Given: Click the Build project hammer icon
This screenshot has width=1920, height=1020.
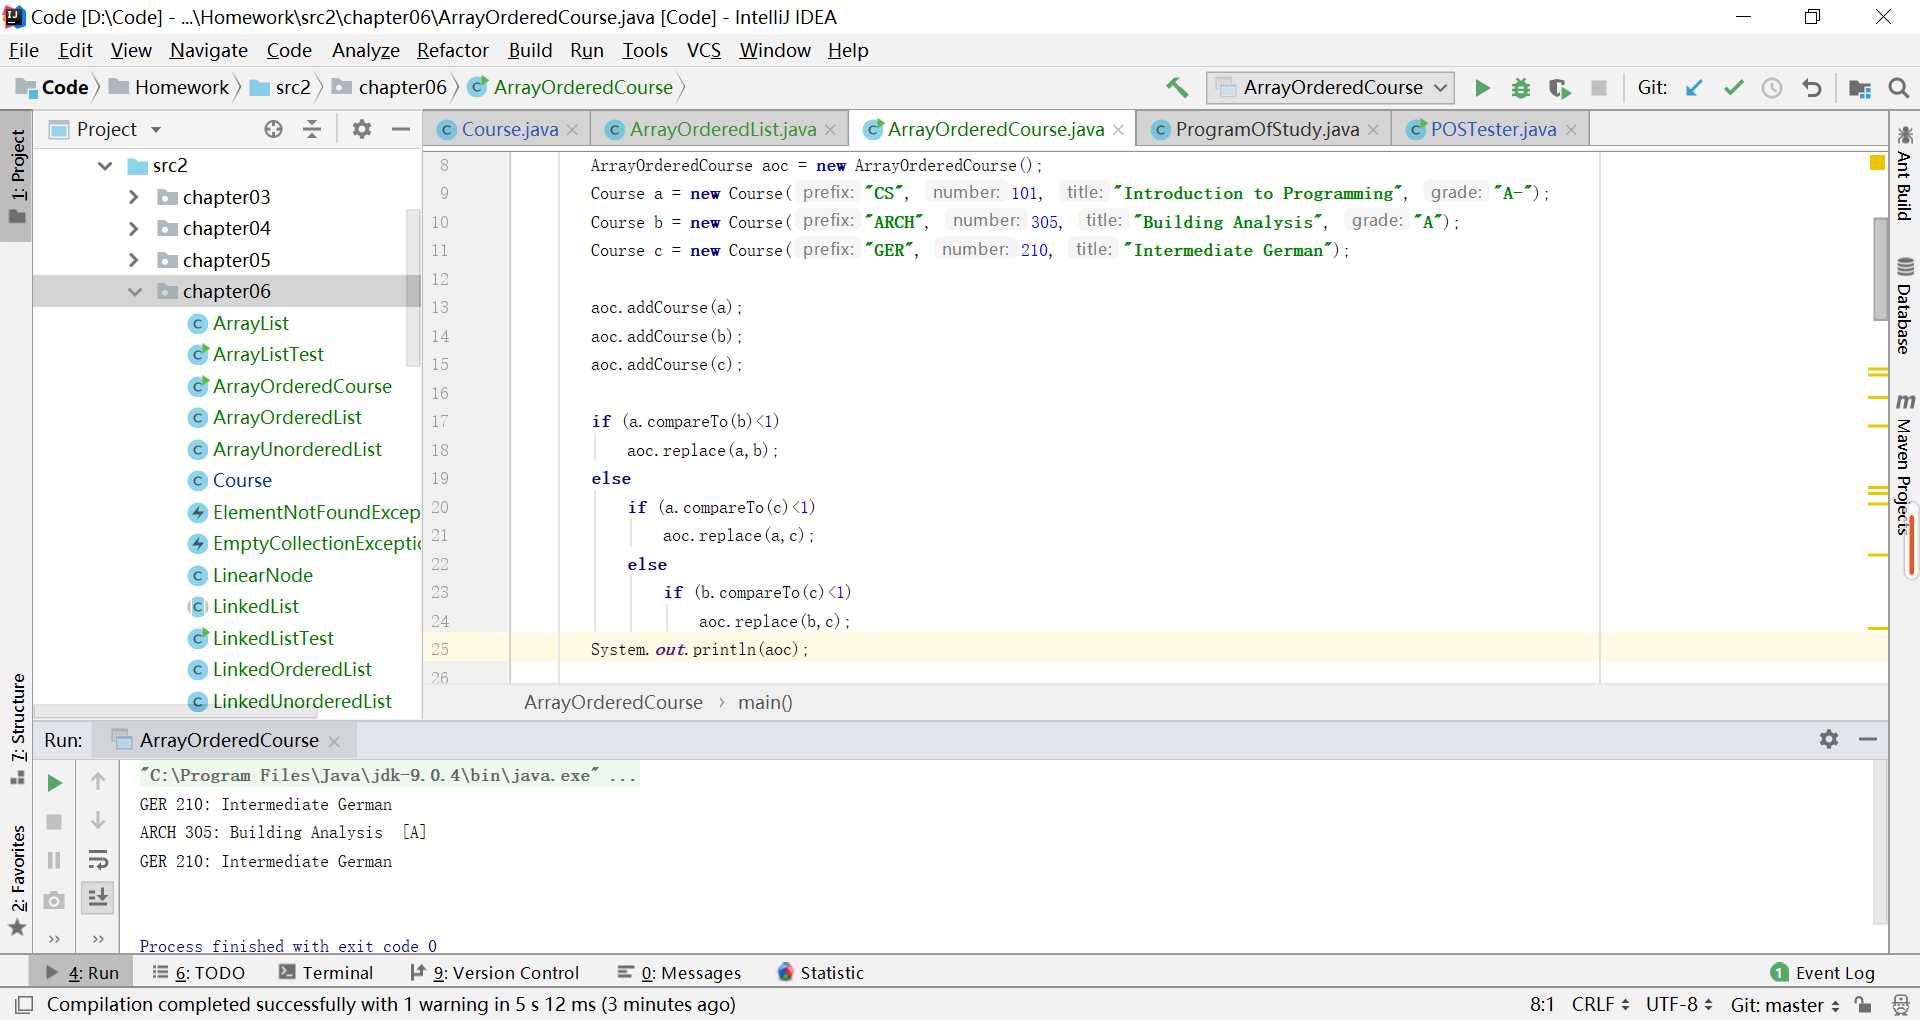Looking at the screenshot, I should point(1177,88).
